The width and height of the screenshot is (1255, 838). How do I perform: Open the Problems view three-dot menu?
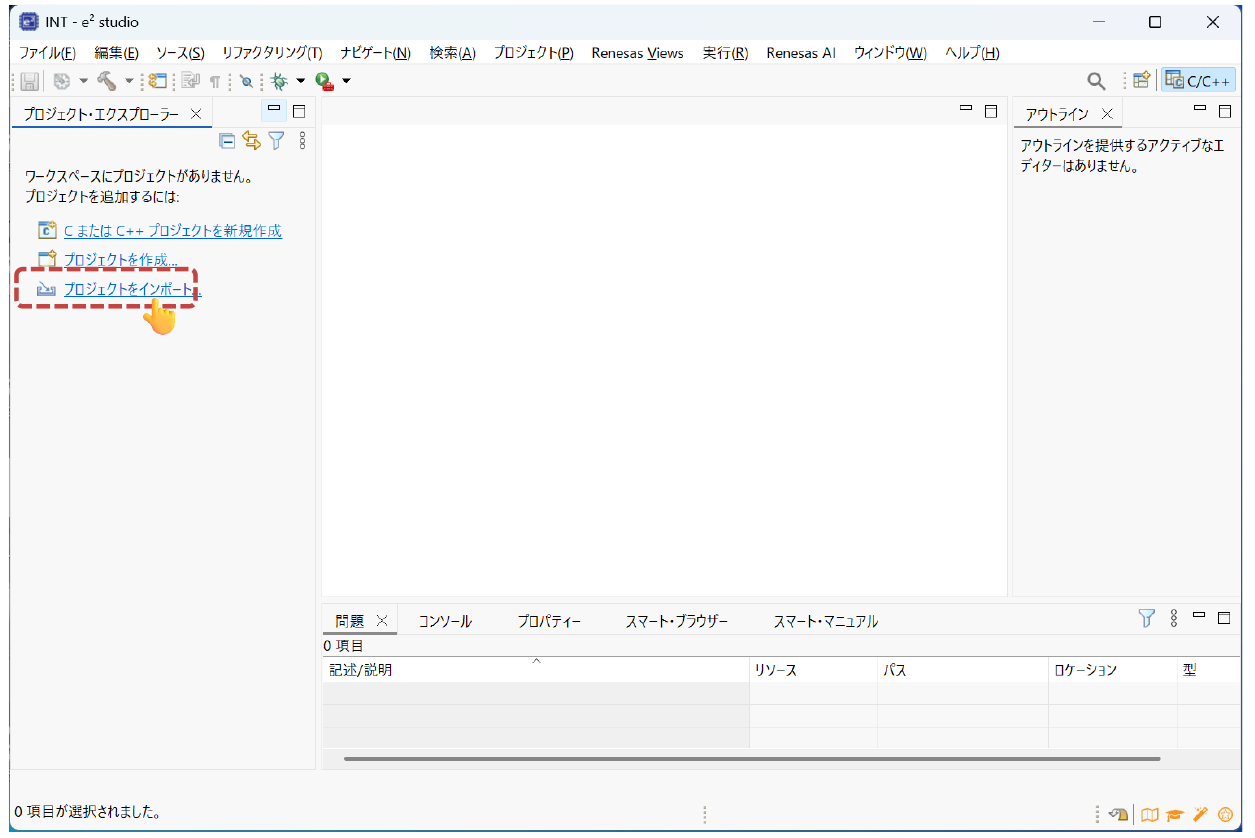pyautogui.click(x=1174, y=618)
